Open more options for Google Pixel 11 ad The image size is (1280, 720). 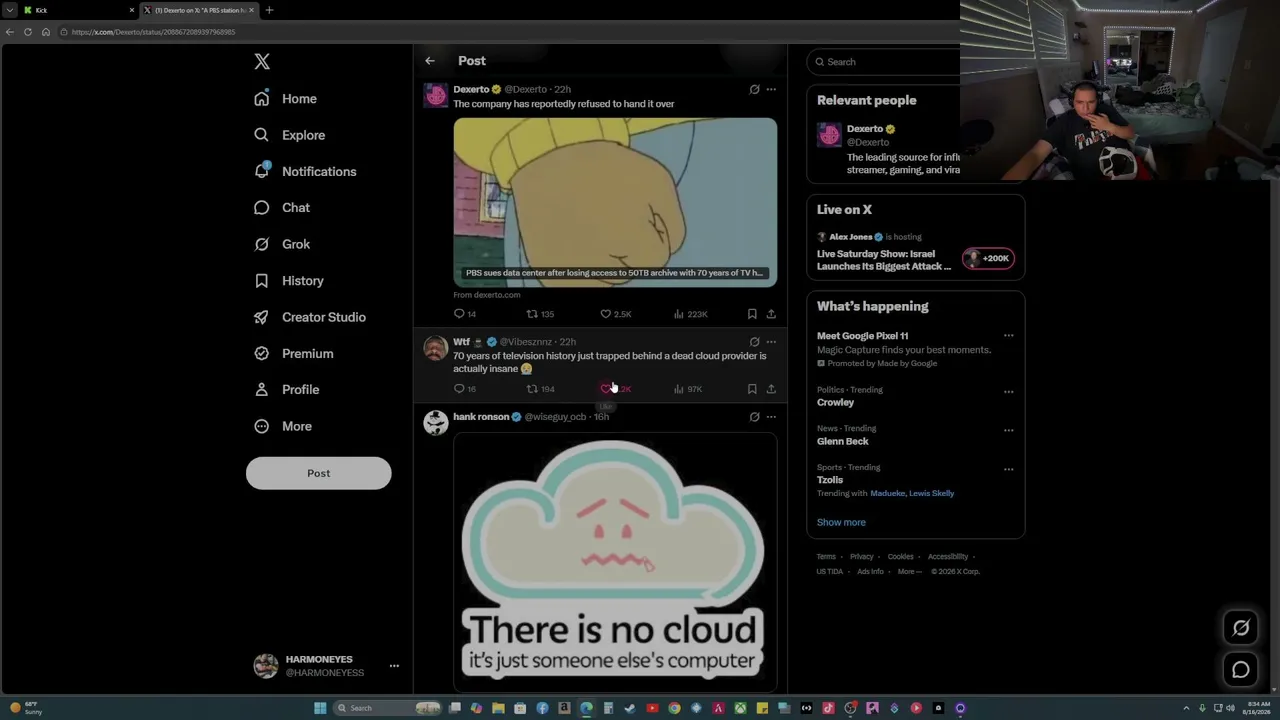coord(1008,336)
